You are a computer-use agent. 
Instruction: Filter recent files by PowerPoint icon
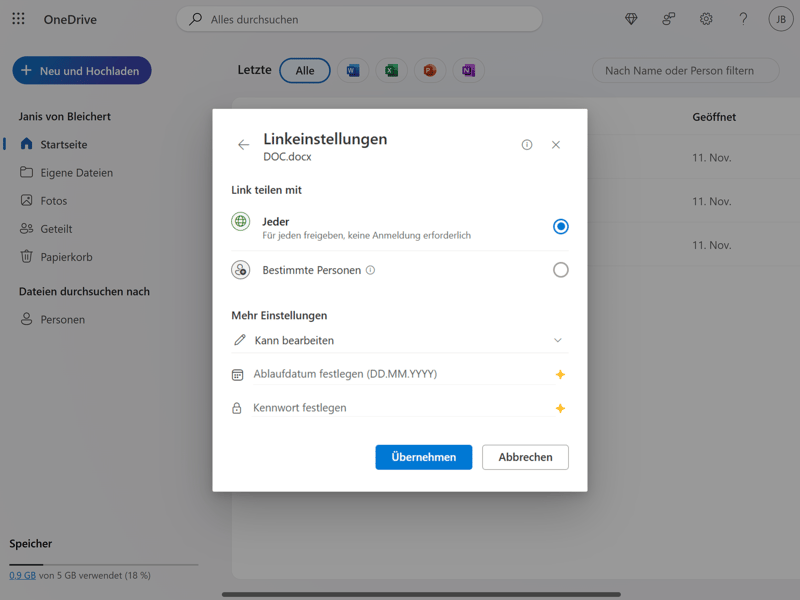(x=430, y=71)
